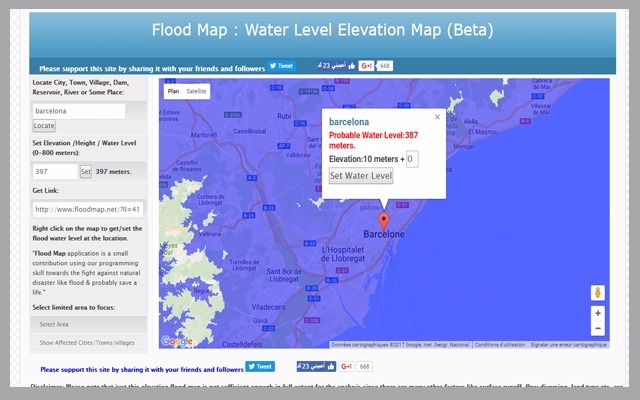Zoom out the map with minus button
Viewport: 640px width, 400px height.
[x=598, y=329]
